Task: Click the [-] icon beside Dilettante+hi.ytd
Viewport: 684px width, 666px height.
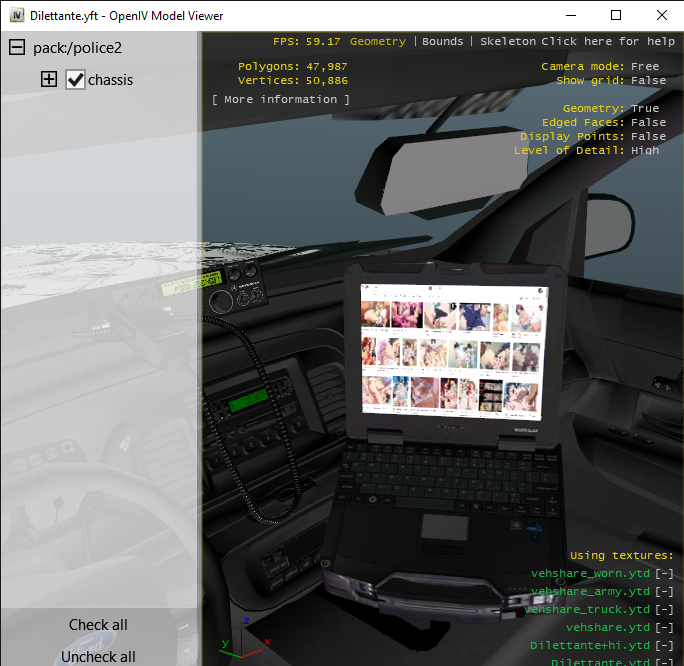Action: (x=664, y=646)
